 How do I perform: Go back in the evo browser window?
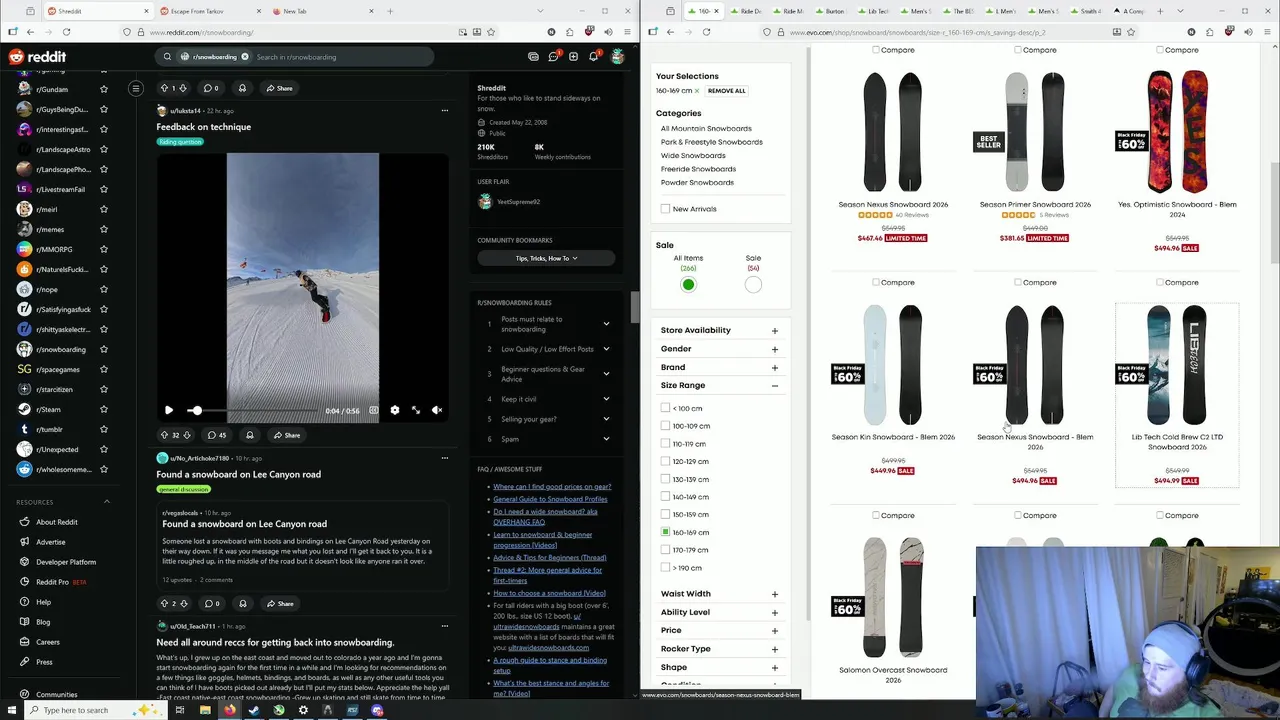(670, 32)
